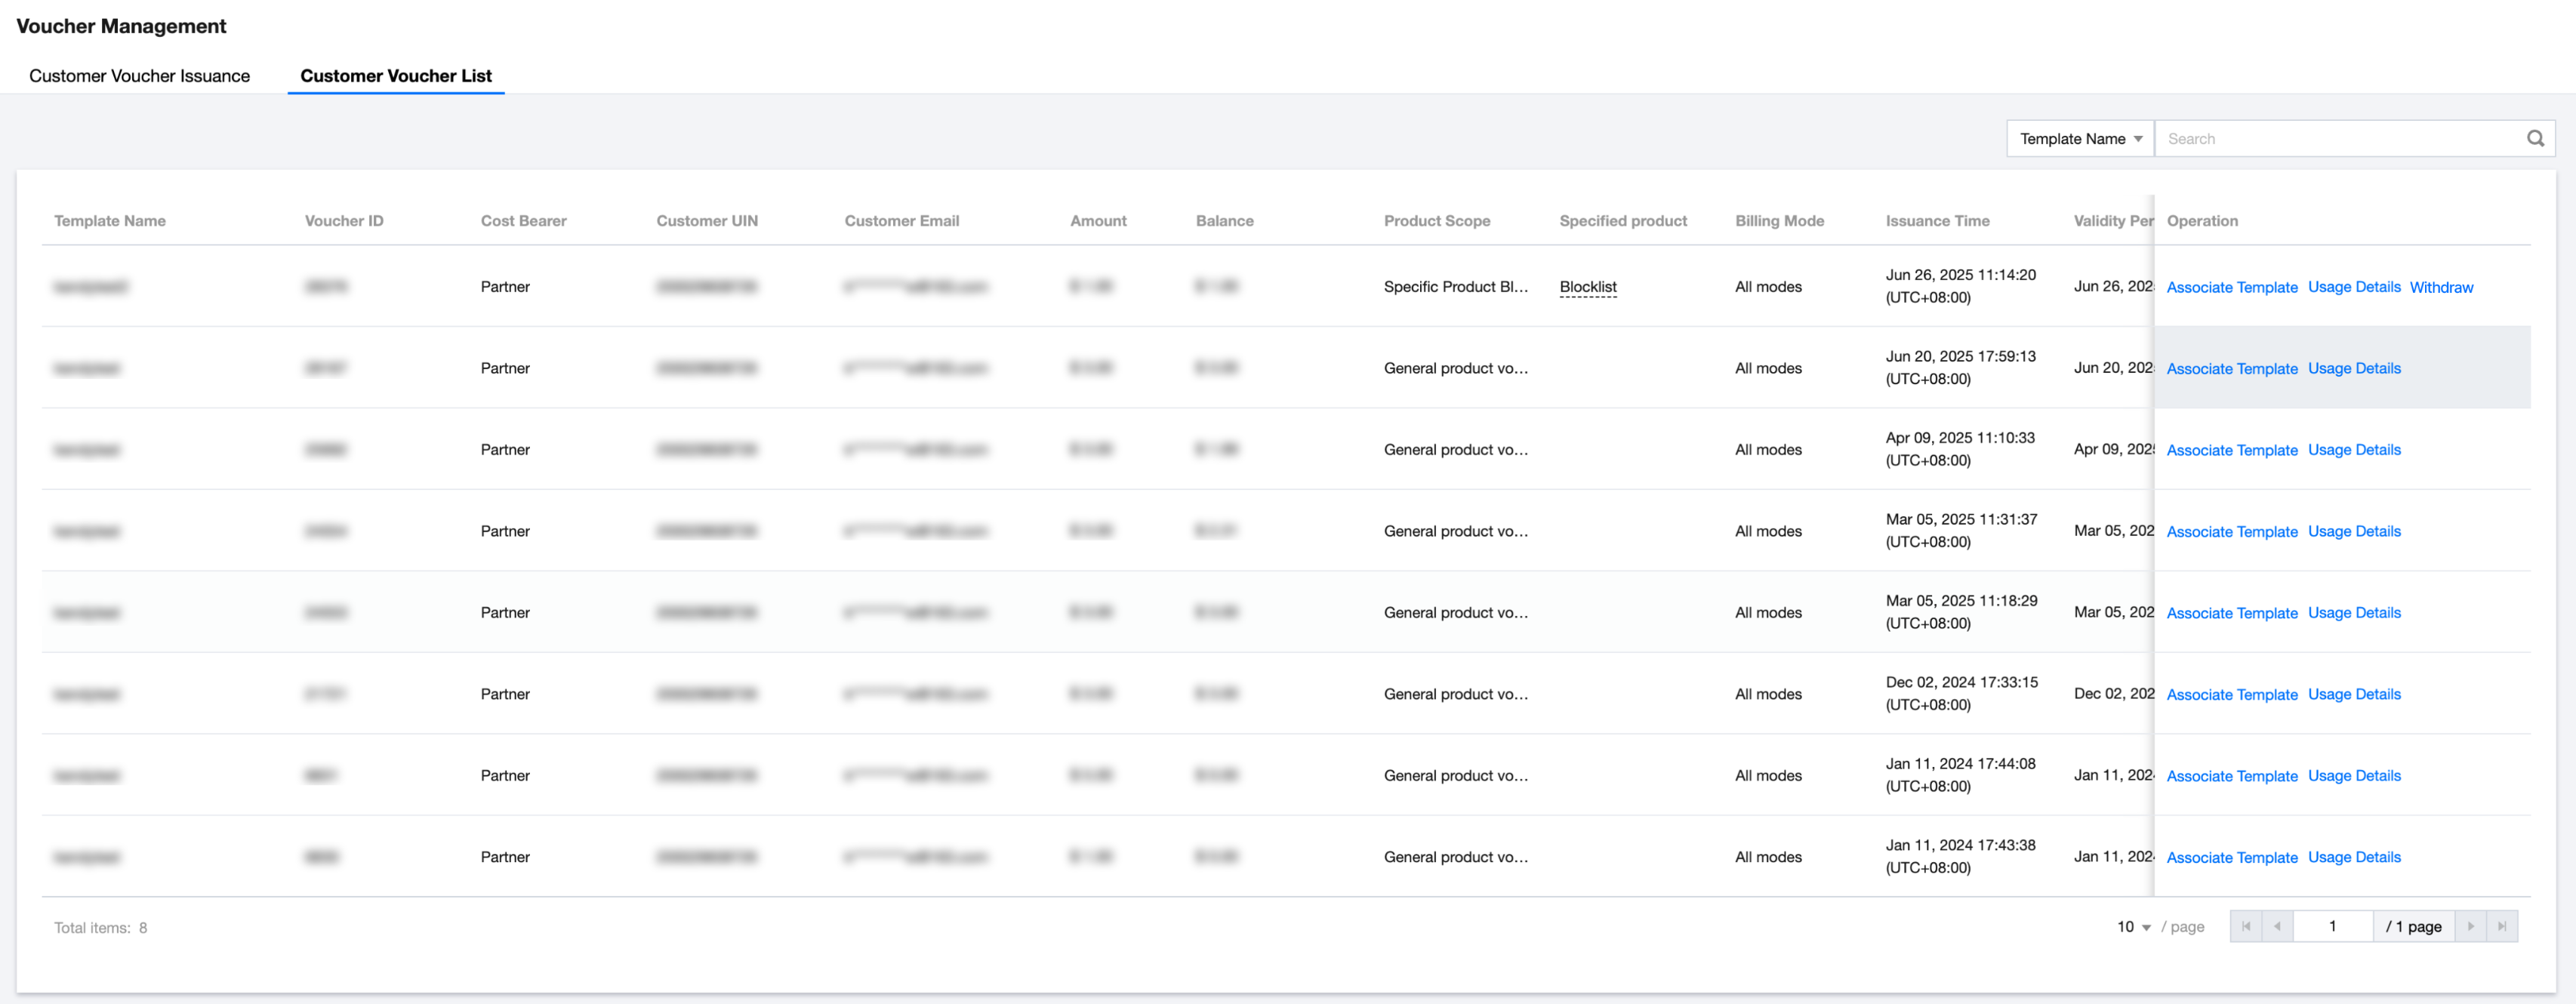Switch to Customer Voucher Issuance tab
The width and height of the screenshot is (2576, 1004).
[139, 76]
